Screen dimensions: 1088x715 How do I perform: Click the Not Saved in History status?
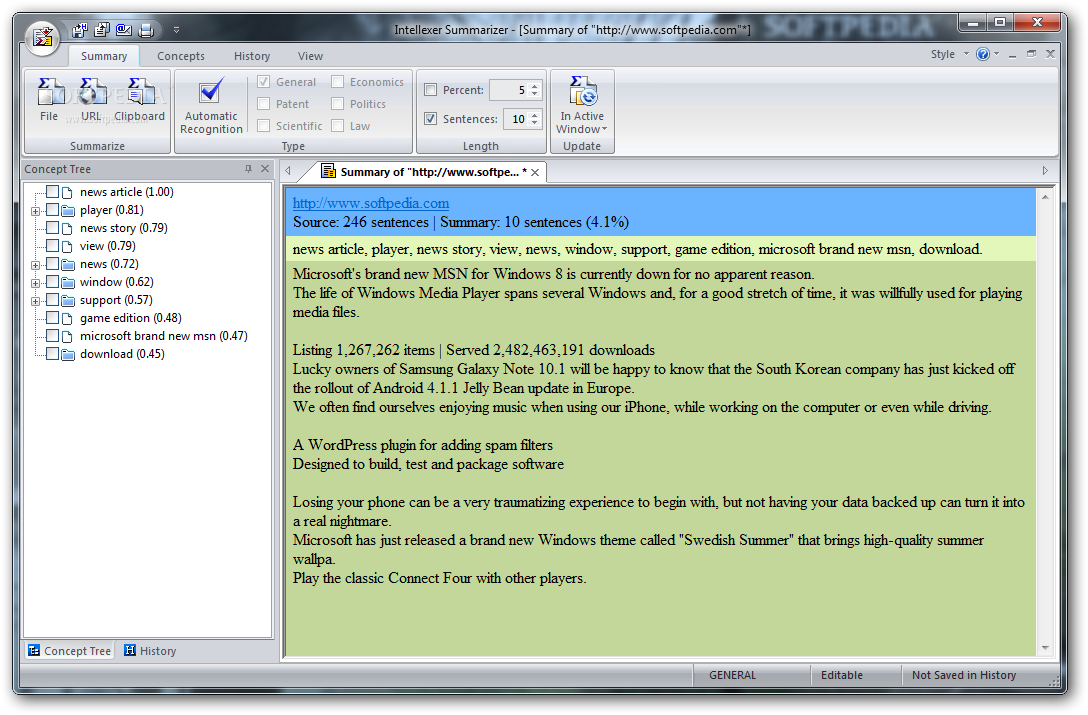coord(964,675)
